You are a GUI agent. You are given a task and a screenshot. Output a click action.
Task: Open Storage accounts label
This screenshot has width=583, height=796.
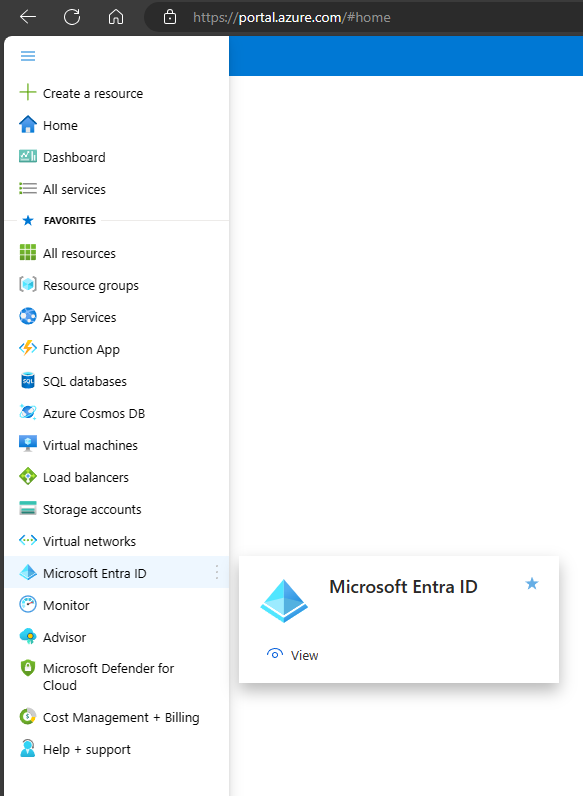pyautogui.click(x=92, y=509)
